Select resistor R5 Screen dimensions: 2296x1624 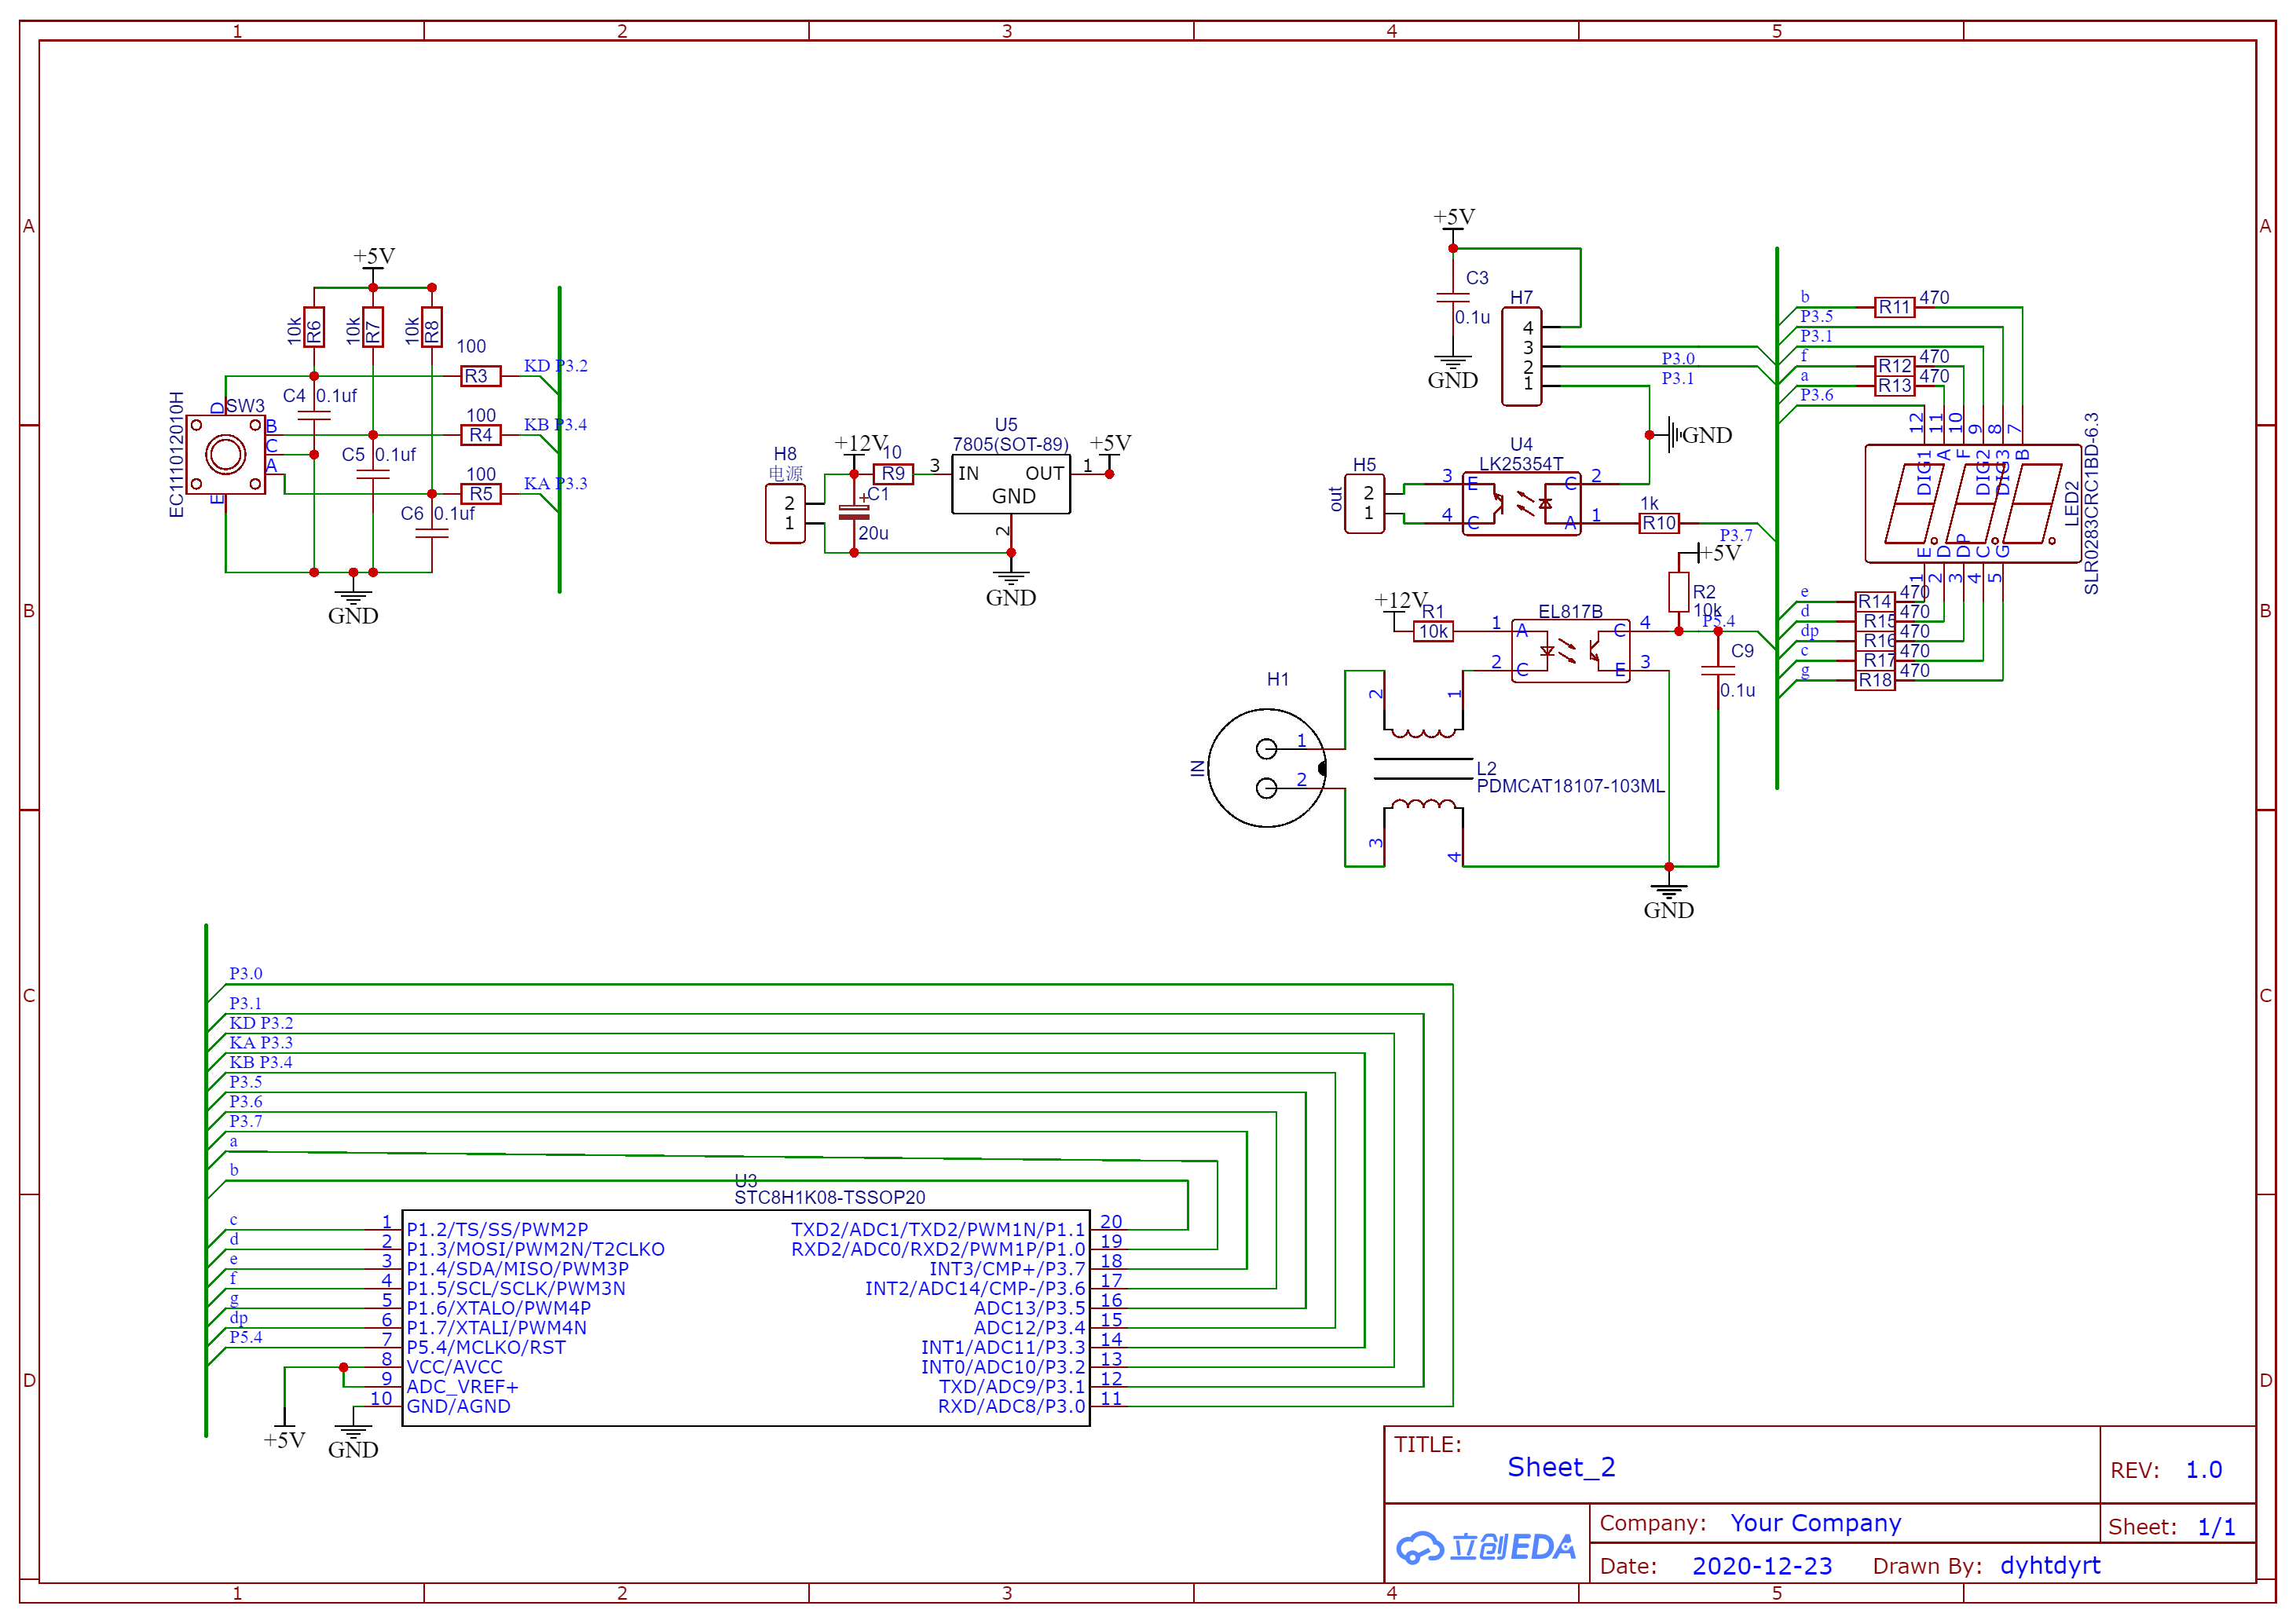coord(480,494)
